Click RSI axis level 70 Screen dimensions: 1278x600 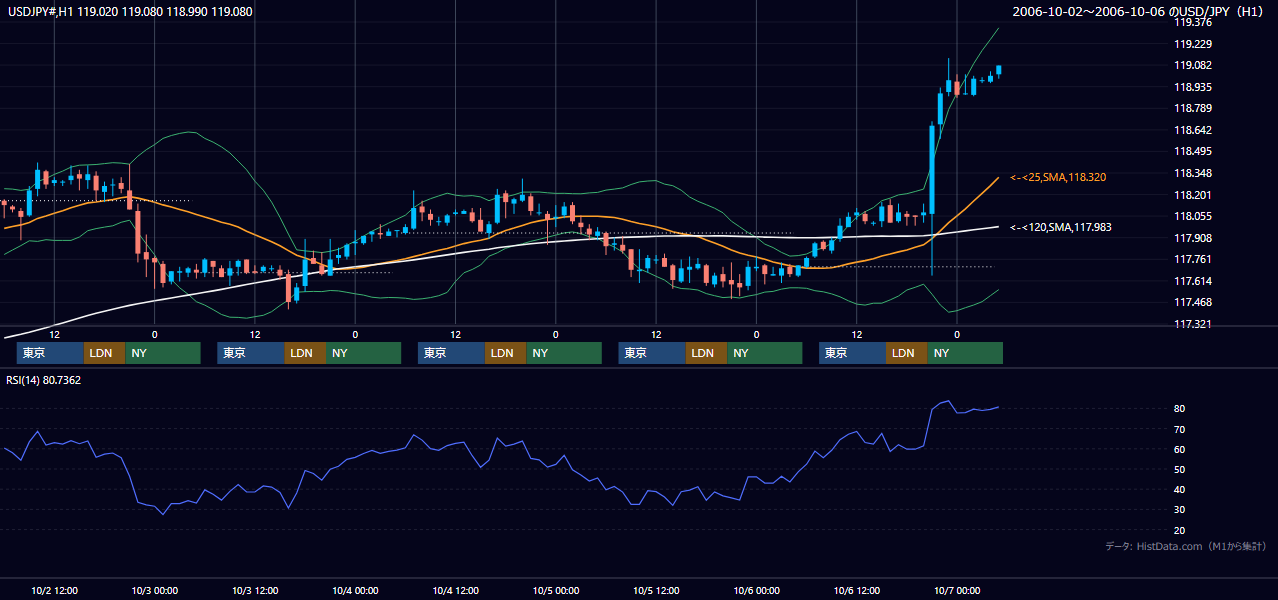[1179, 429]
